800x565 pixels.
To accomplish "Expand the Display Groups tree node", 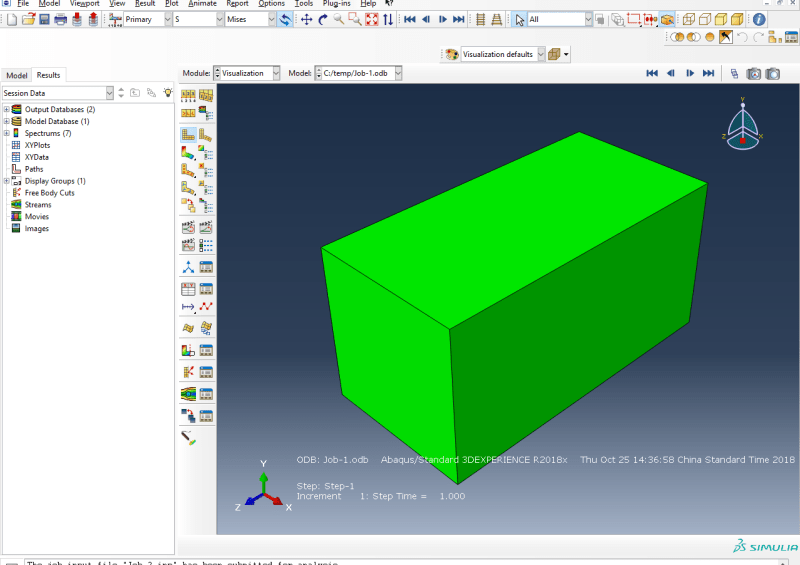I will (x=7, y=181).
